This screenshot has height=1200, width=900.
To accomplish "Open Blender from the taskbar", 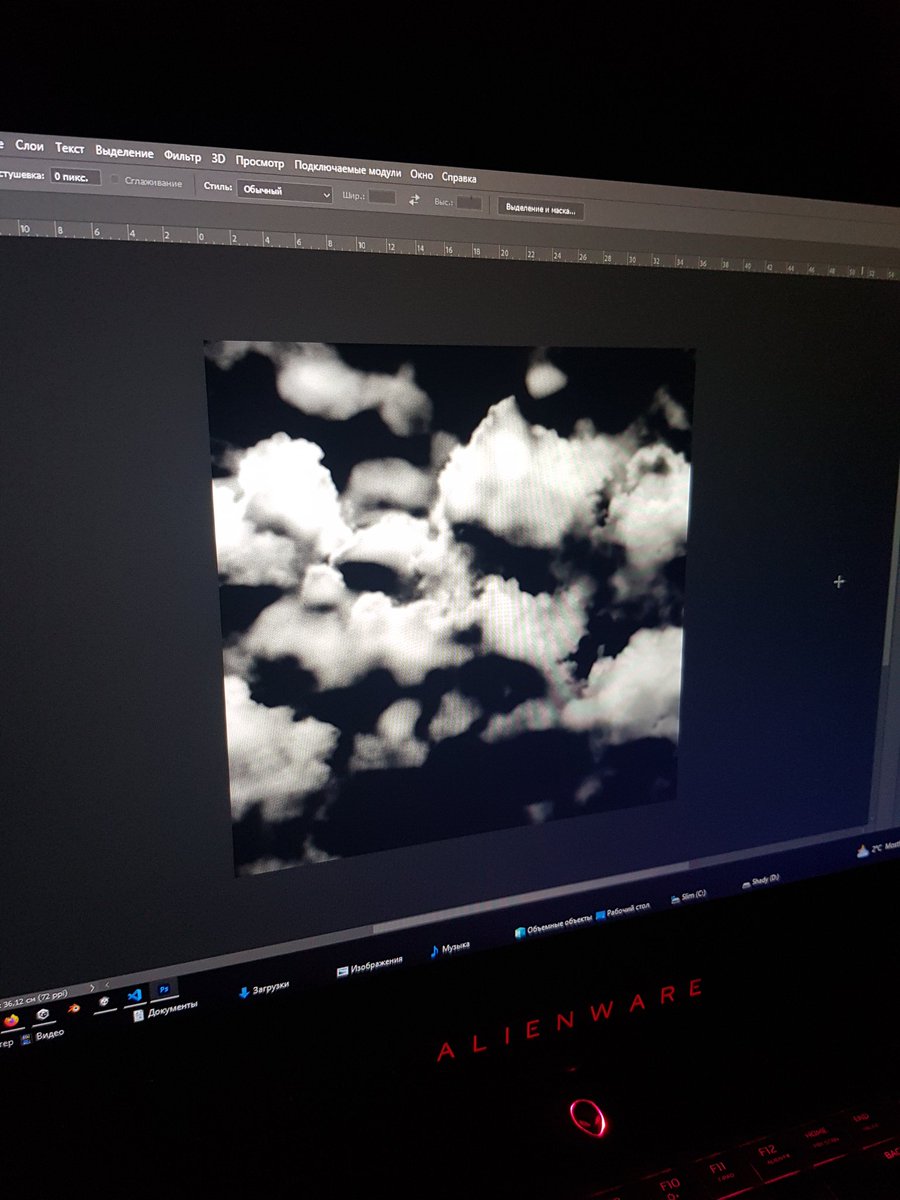I will tap(74, 1007).
